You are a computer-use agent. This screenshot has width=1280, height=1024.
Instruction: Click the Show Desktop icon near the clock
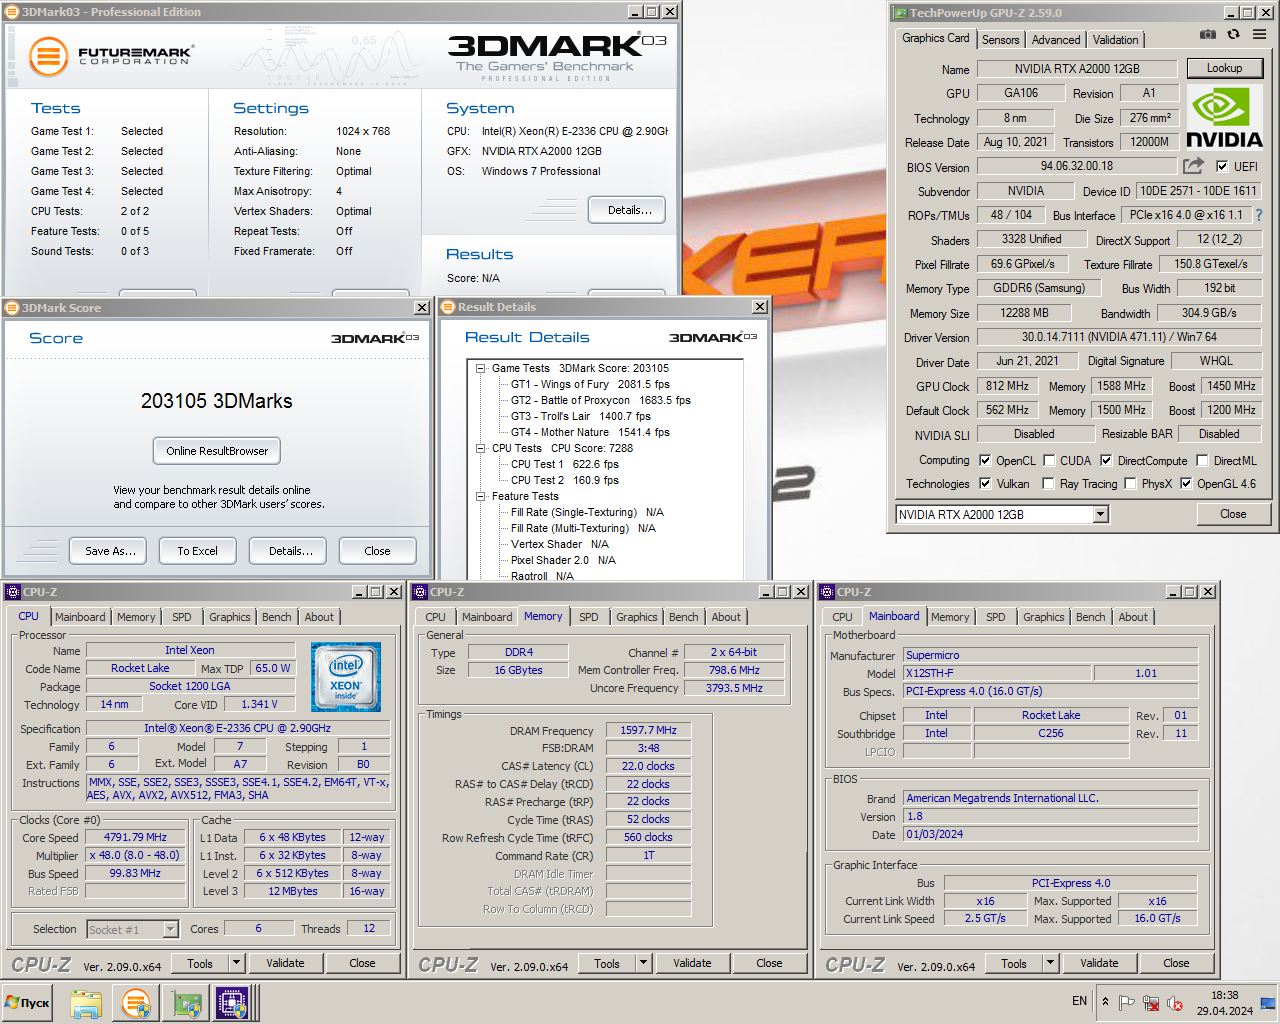click(1268, 1003)
